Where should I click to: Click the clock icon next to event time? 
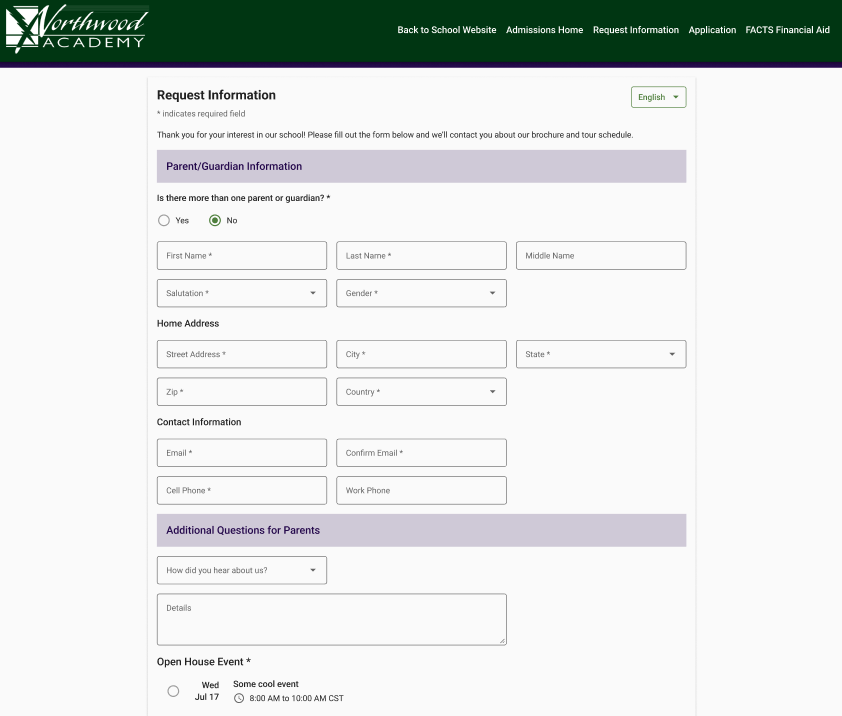click(x=237, y=697)
